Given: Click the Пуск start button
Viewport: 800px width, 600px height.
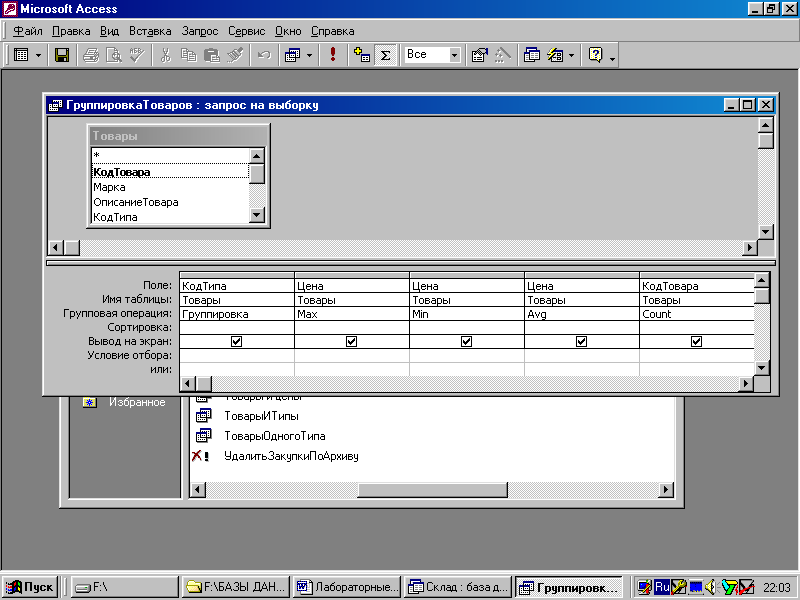Looking at the screenshot, I should click(x=31, y=587).
